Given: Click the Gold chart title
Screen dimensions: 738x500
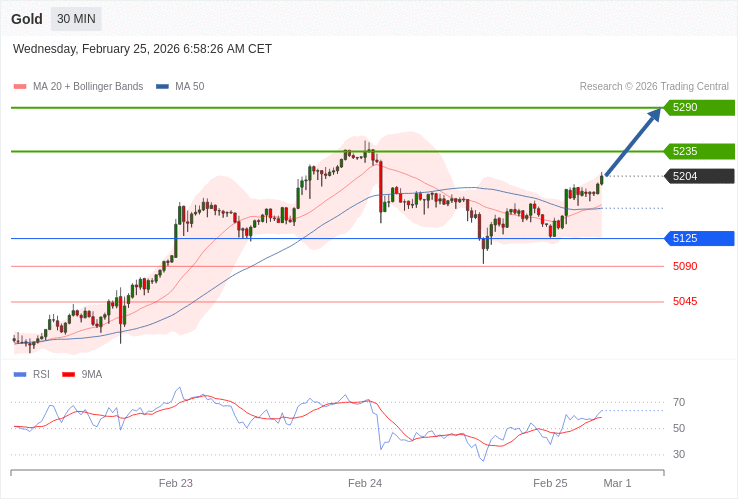Looking at the screenshot, I should point(27,19).
